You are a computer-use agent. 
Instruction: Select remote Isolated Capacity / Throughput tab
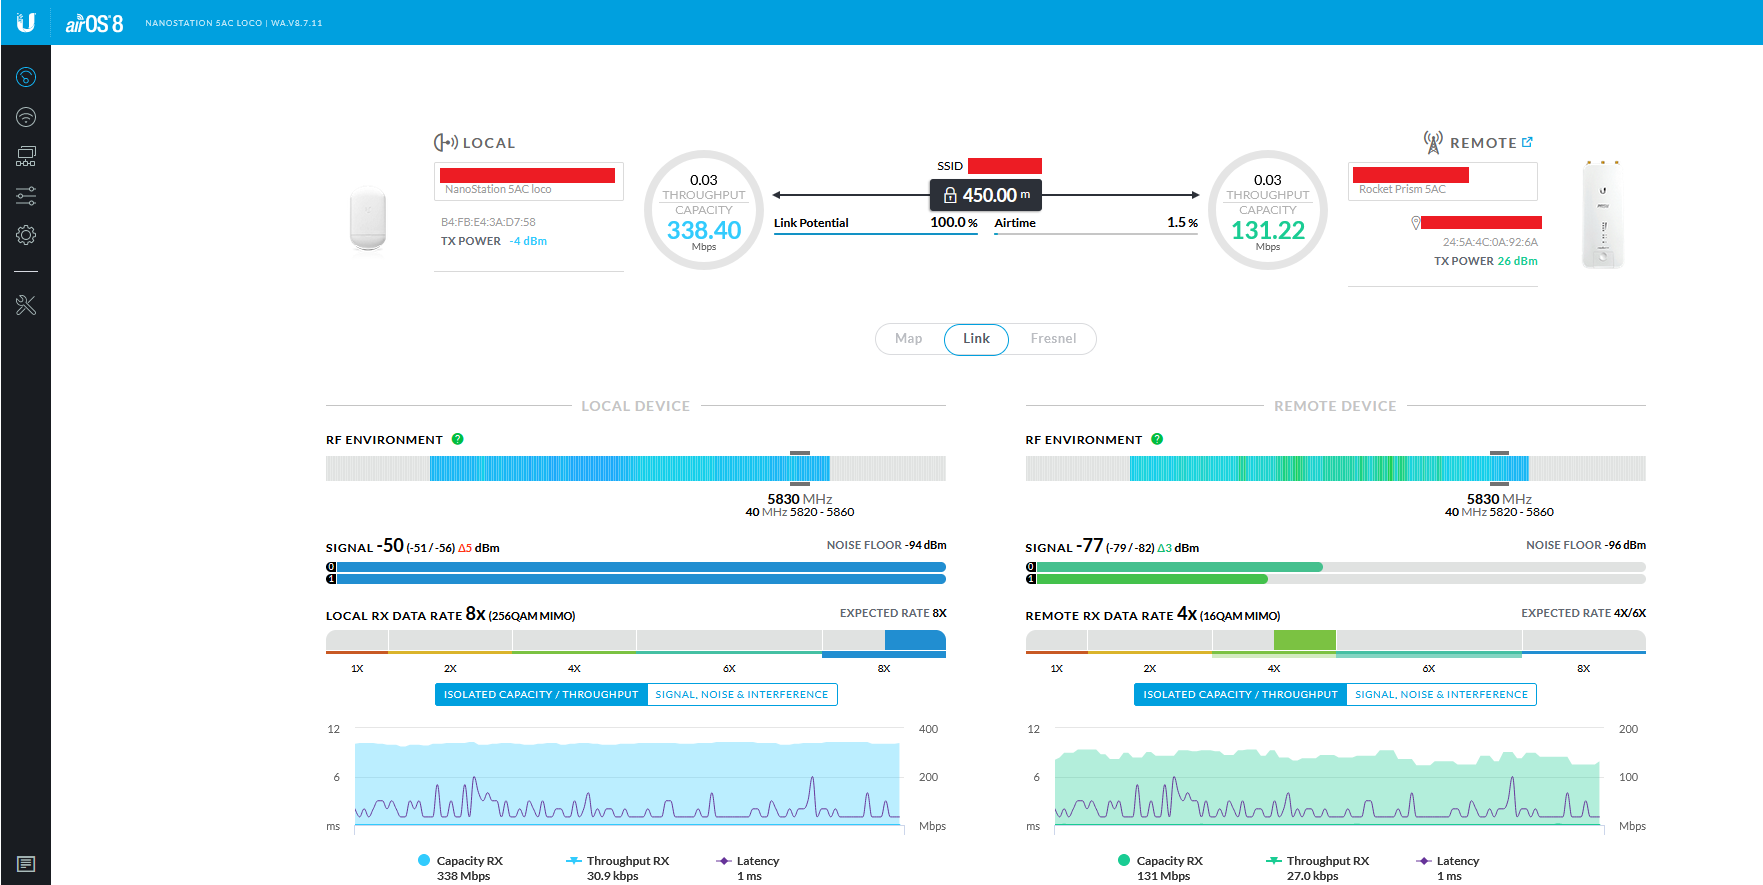[1240, 694]
